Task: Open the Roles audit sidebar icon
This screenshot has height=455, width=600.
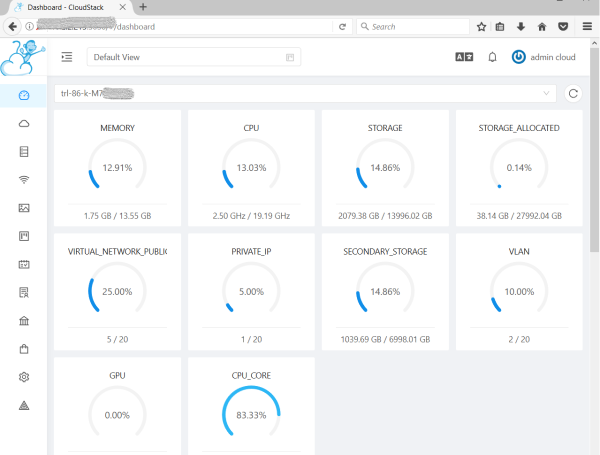Action: [24, 292]
